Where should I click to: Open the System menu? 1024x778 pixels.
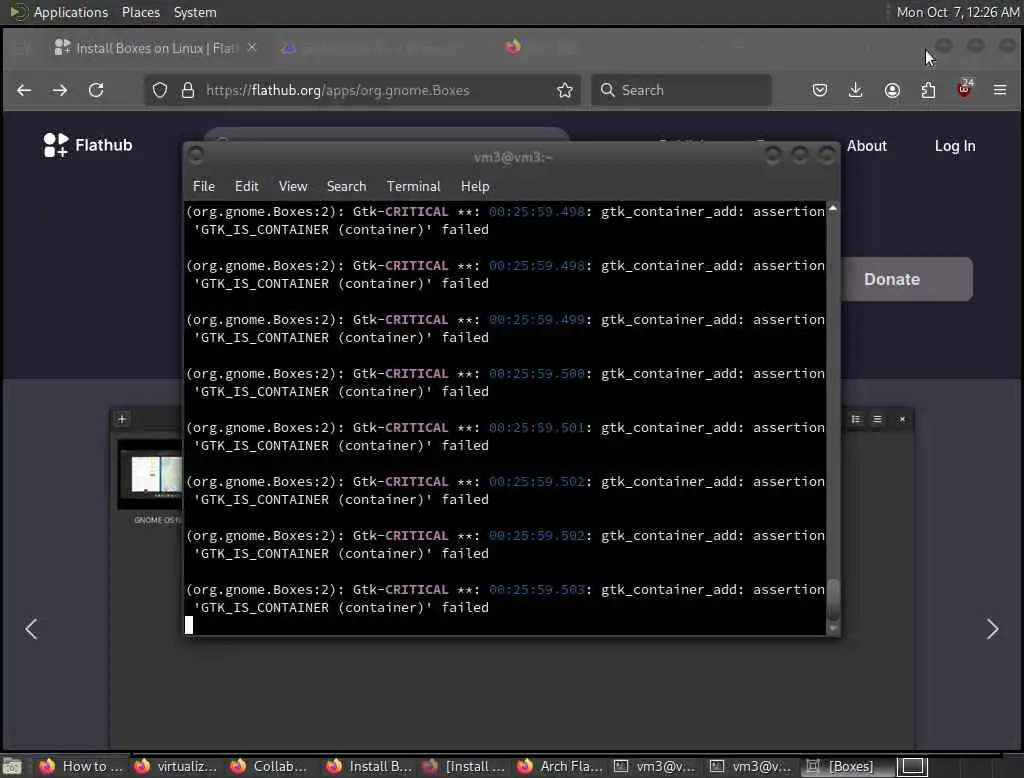click(195, 12)
